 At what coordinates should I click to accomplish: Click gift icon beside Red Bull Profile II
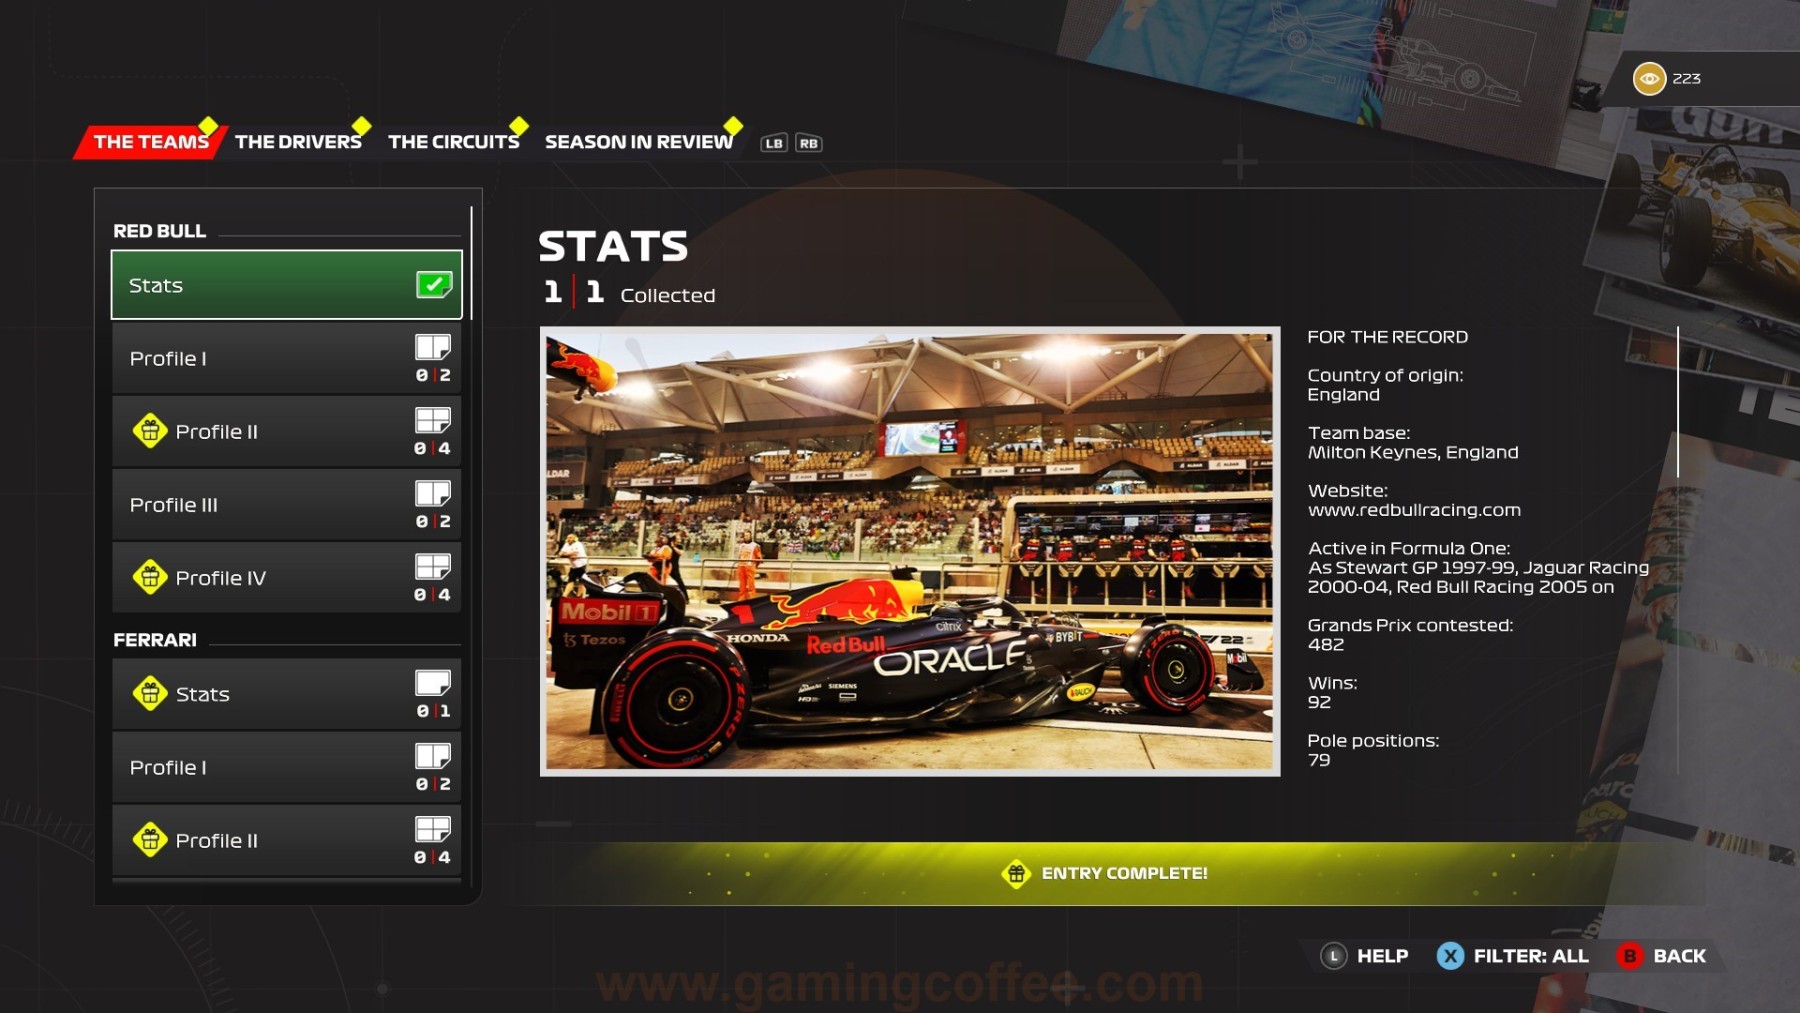click(x=150, y=431)
